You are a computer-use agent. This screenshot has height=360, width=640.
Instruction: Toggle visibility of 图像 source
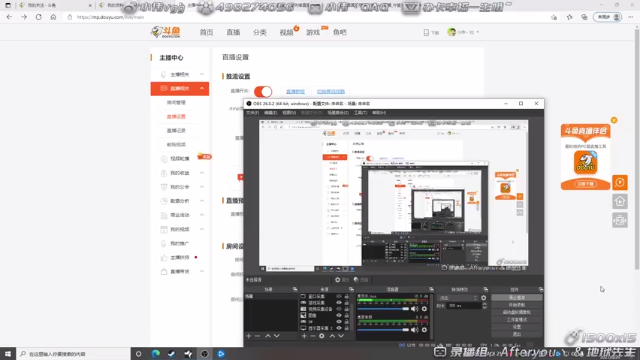click(339, 316)
